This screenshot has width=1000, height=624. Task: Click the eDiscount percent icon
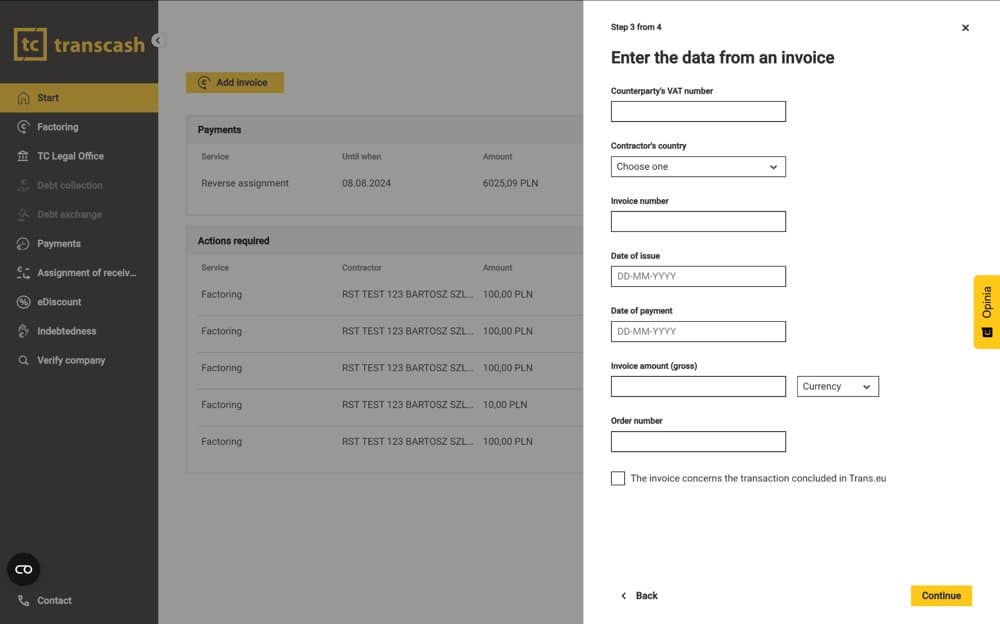pos(24,302)
